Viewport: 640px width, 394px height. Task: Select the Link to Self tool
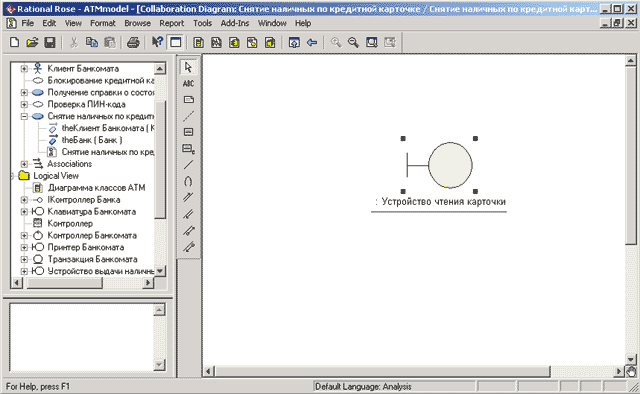(x=188, y=181)
